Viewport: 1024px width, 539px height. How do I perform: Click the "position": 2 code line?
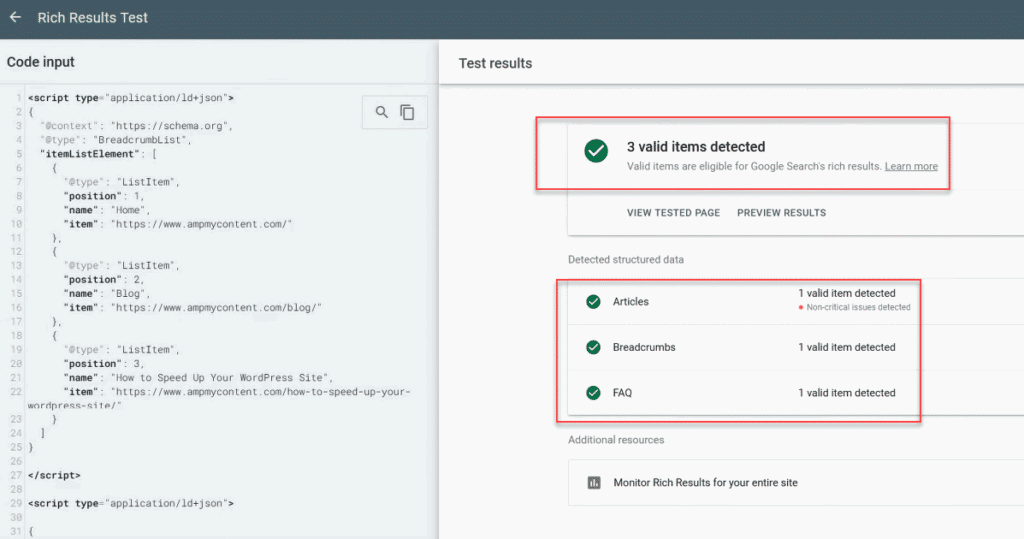[x=104, y=280]
